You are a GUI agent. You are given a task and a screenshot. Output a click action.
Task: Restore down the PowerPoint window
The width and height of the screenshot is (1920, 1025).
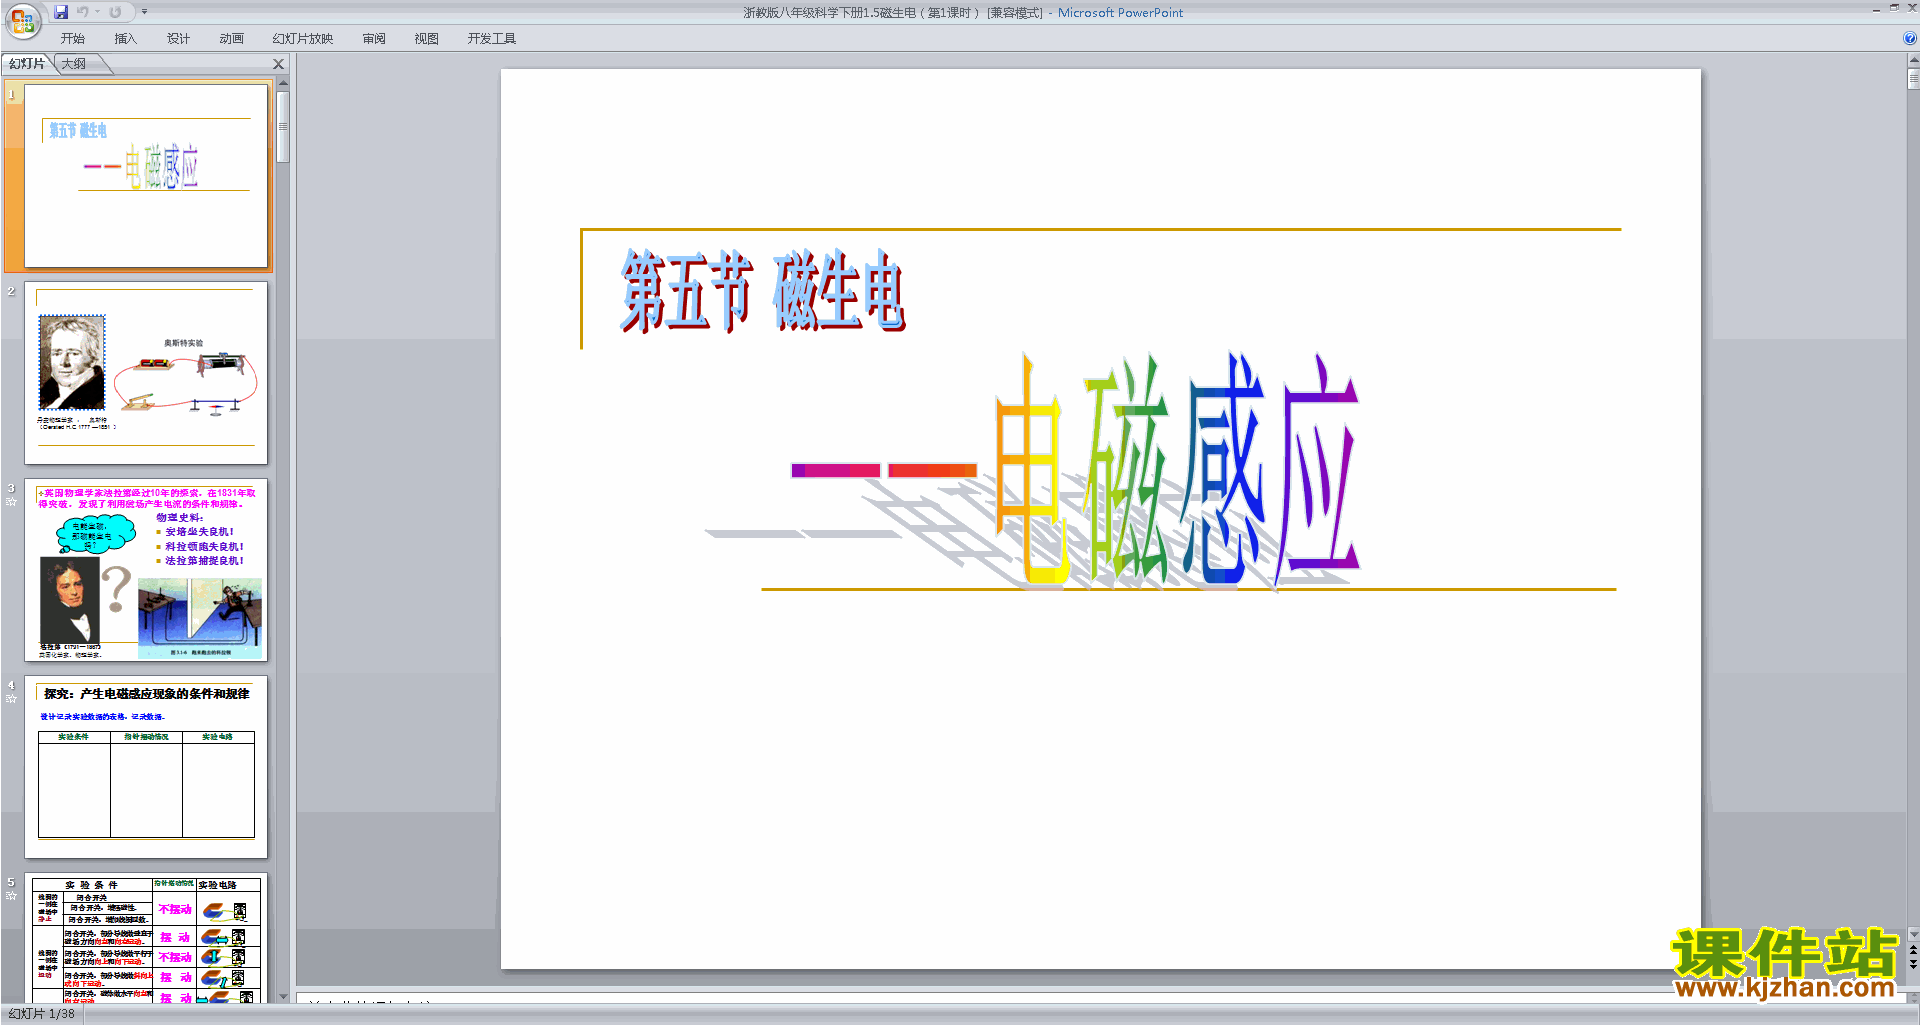coord(1894,8)
